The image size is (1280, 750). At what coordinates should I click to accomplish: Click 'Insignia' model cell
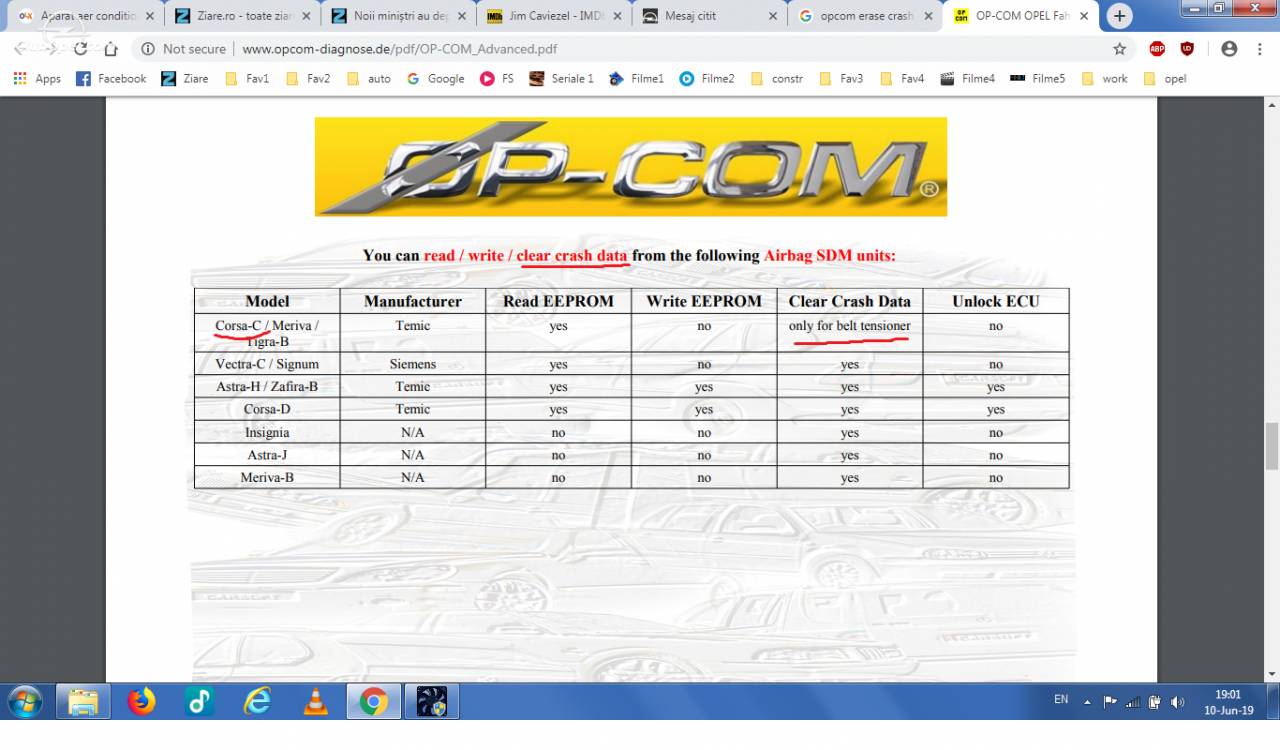click(x=267, y=432)
